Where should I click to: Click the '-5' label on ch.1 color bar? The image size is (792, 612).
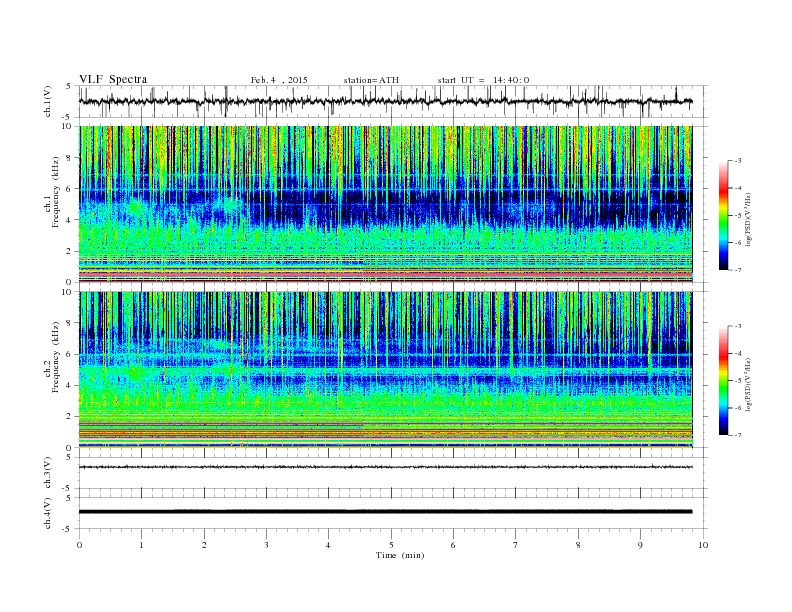point(738,216)
